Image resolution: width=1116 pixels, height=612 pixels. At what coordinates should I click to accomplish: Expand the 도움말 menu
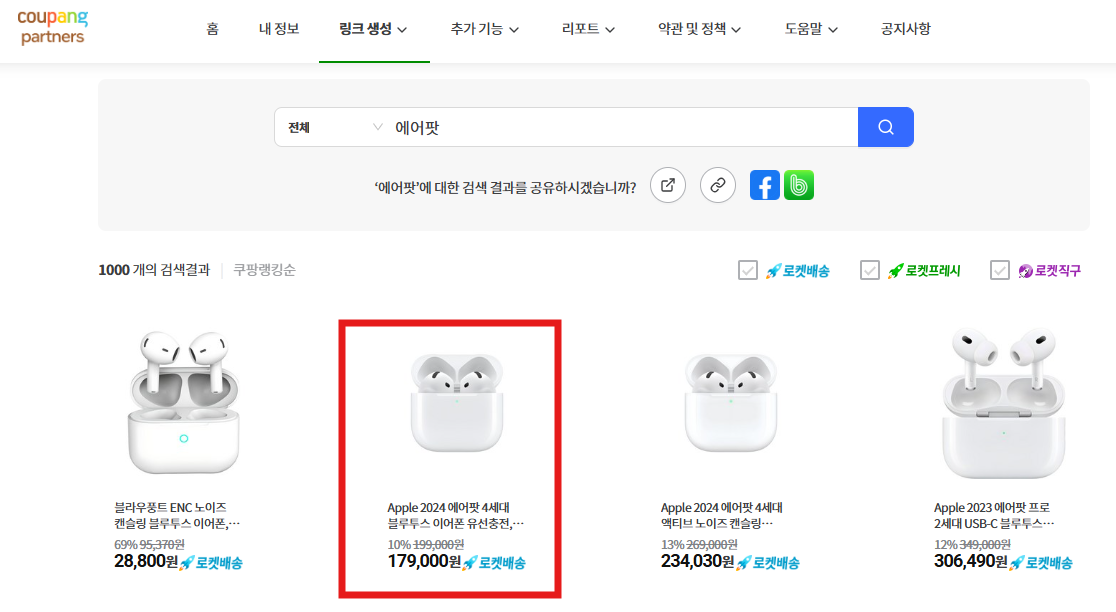point(811,29)
